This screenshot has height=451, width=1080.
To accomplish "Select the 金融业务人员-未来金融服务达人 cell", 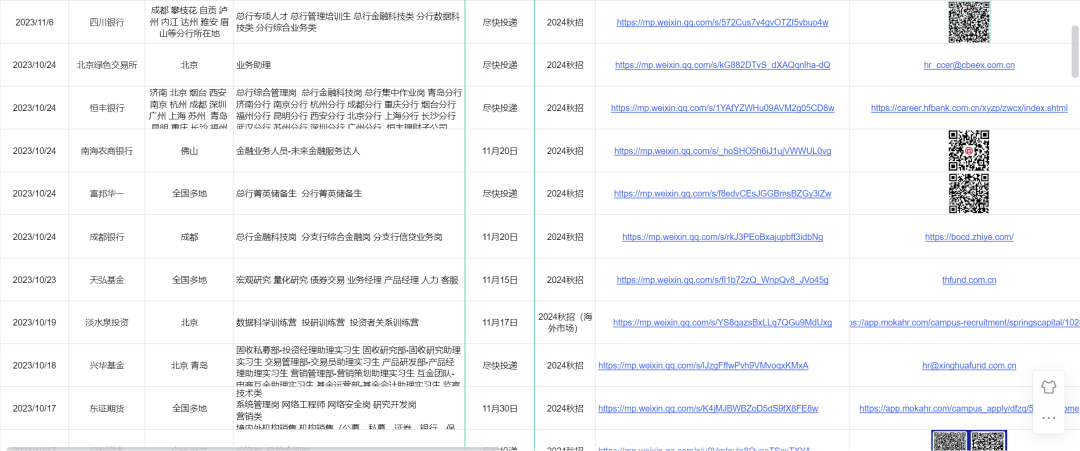I will tap(349, 151).
